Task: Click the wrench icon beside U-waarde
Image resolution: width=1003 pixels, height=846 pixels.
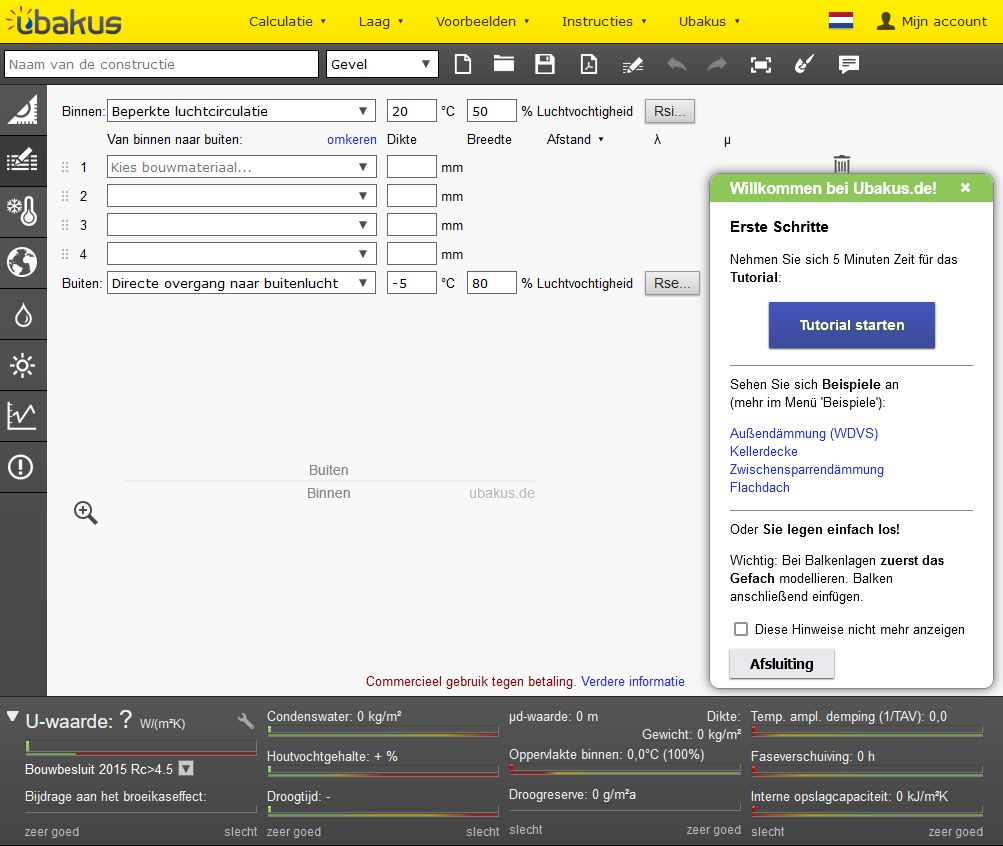Action: pos(246,721)
